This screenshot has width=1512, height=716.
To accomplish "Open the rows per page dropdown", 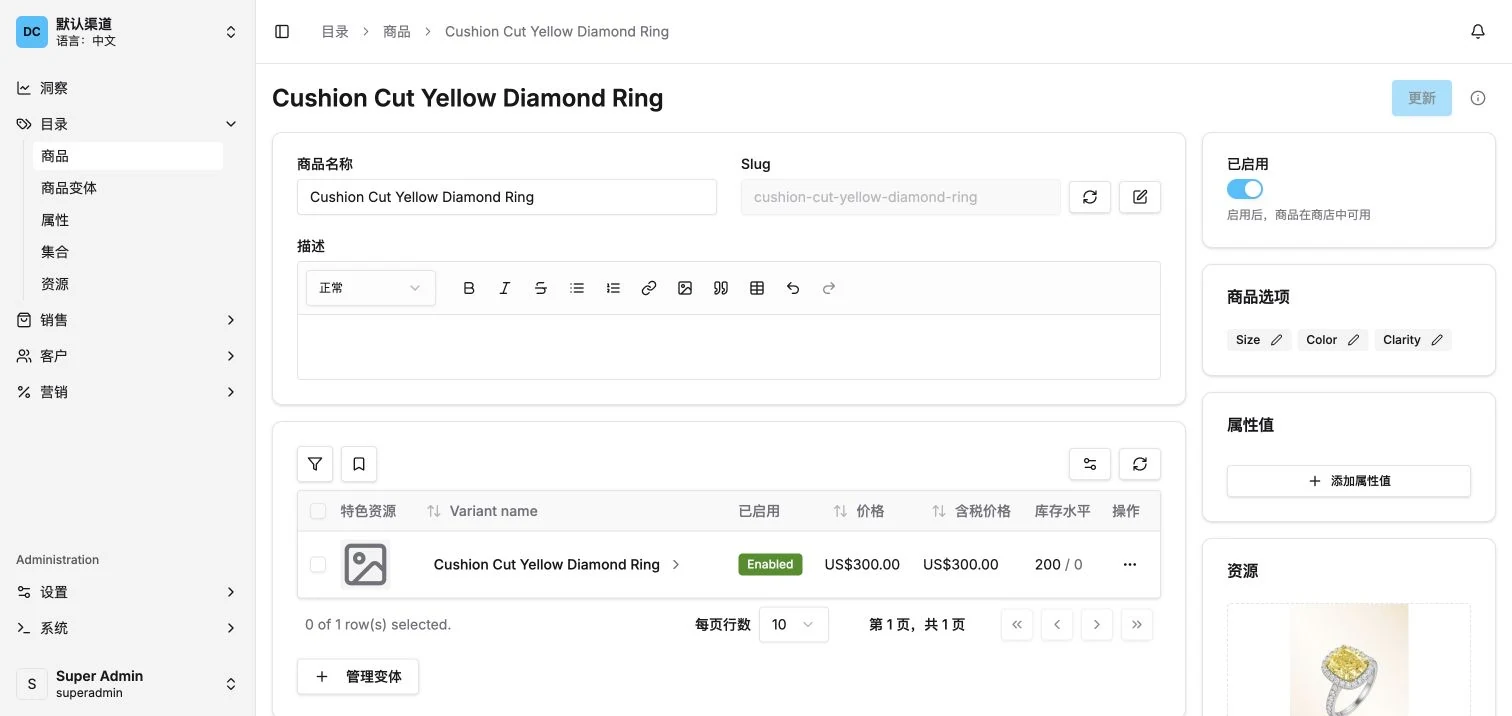I will (x=794, y=625).
